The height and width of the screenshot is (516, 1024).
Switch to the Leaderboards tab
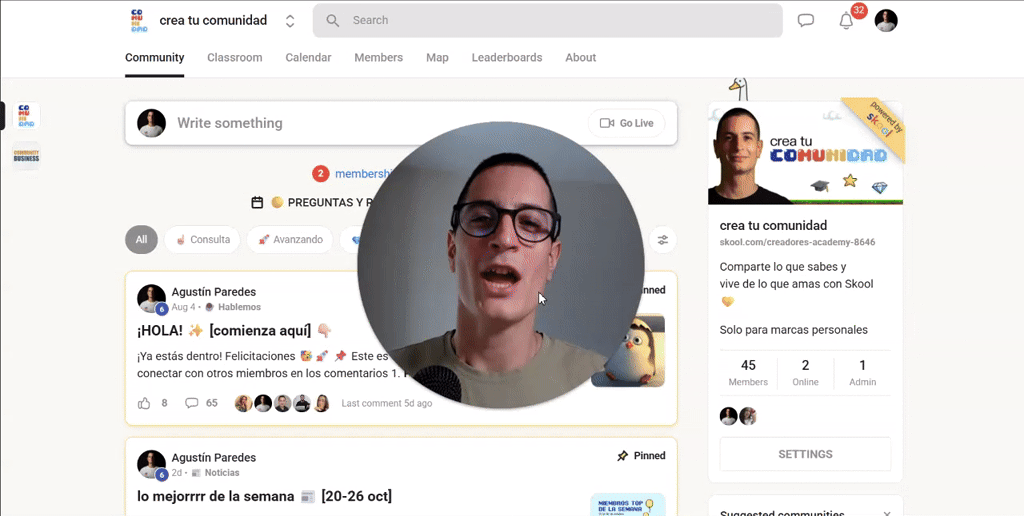pyautogui.click(x=507, y=57)
